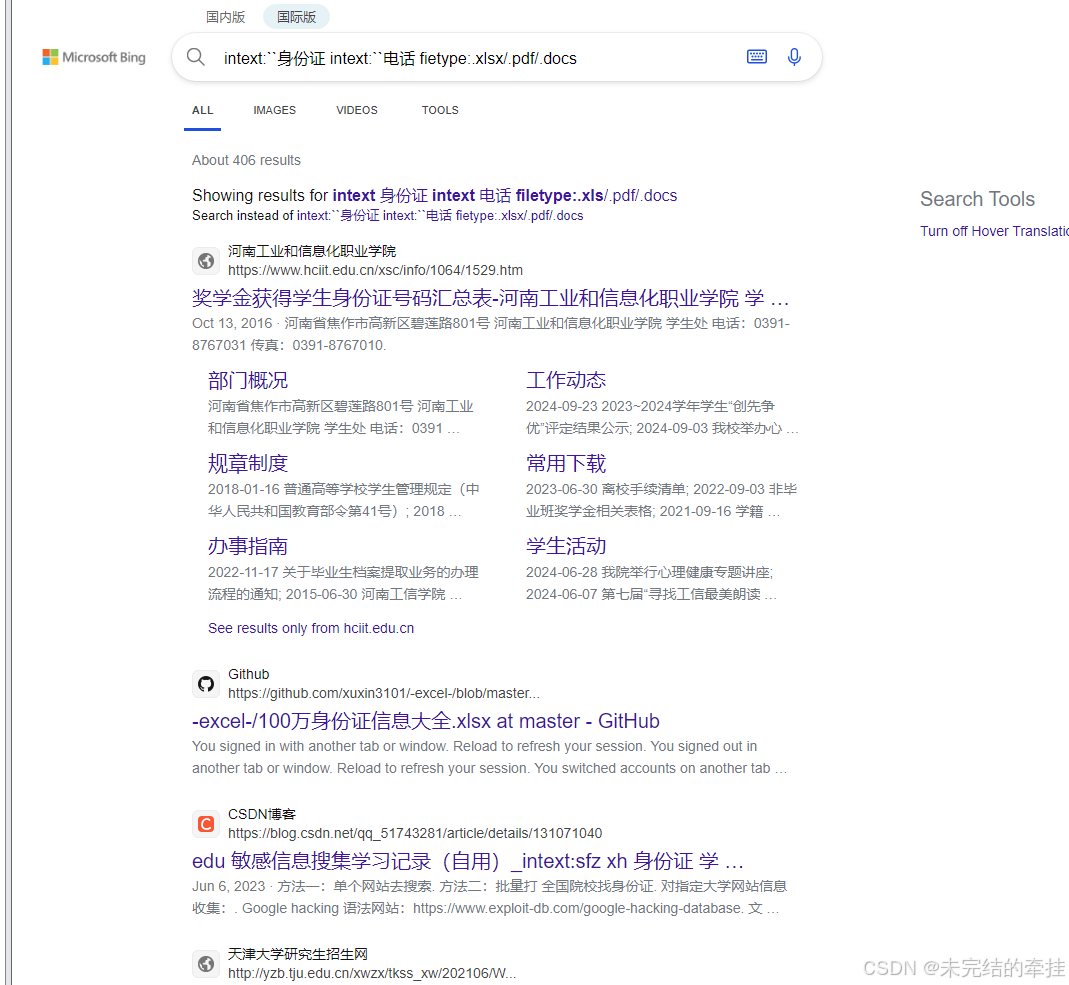Click the Microsoft Bing logo
Image resolution: width=1069 pixels, height=985 pixels.
coord(94,57)
